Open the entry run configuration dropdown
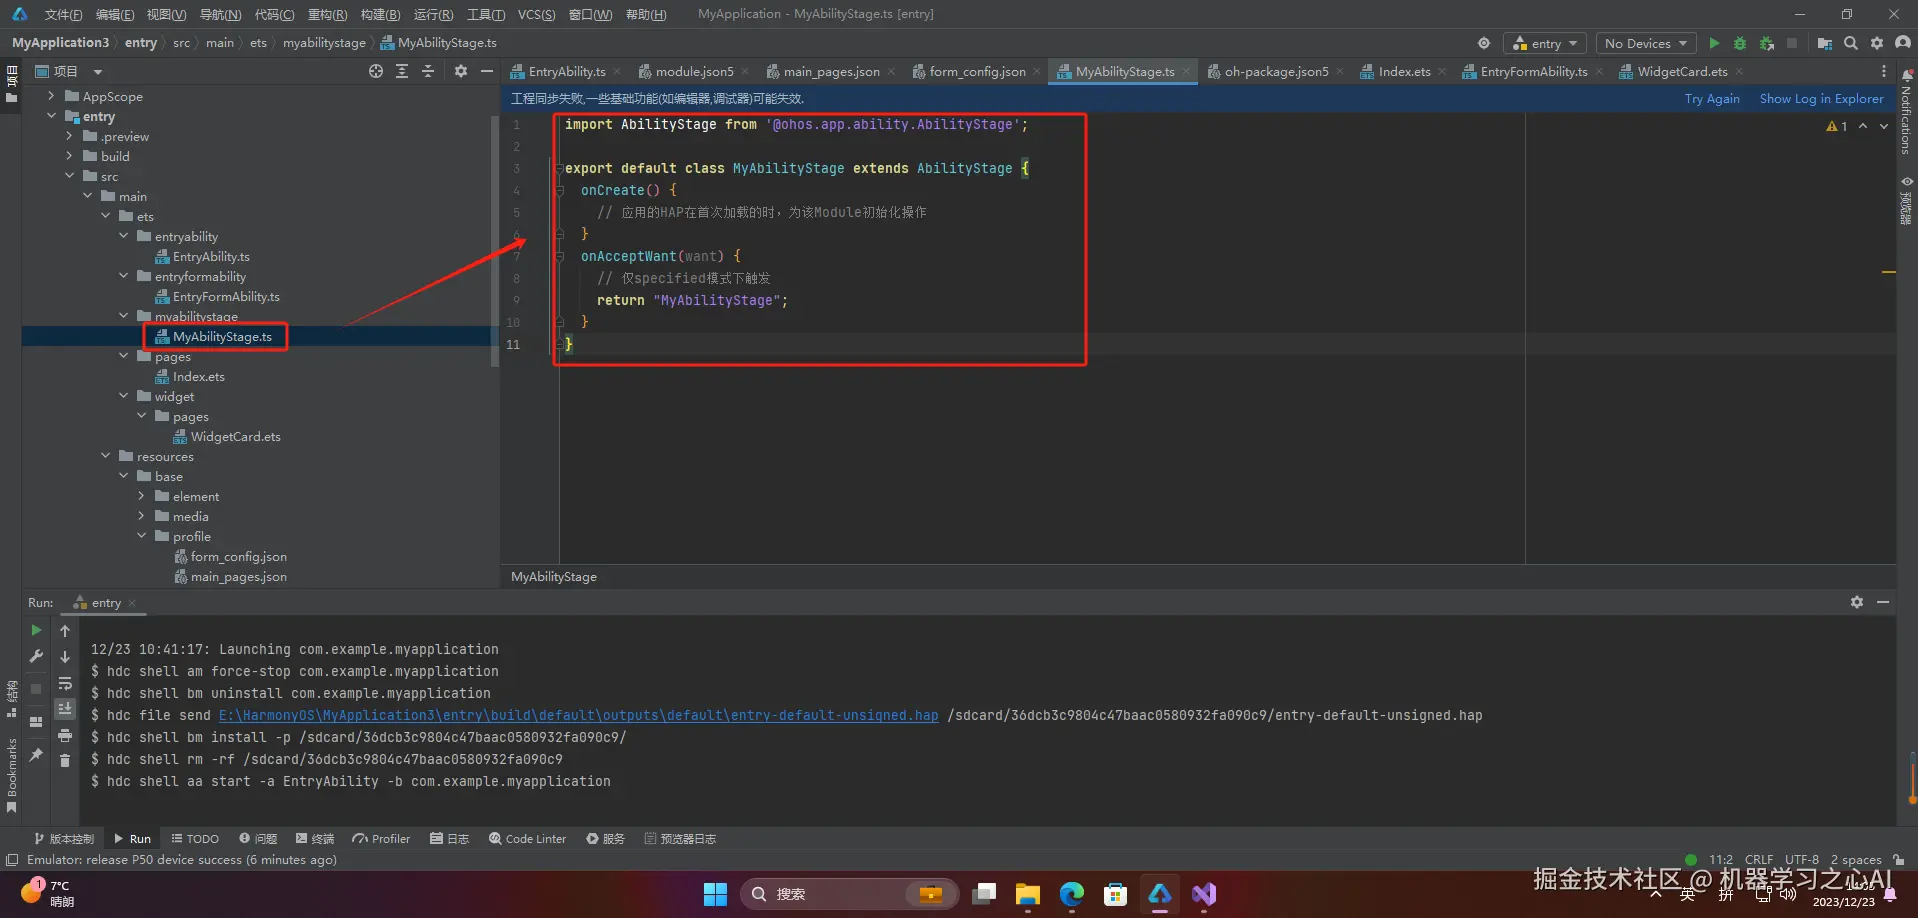The width and height of the screenshot is (1918, 918). point(1545,43)
